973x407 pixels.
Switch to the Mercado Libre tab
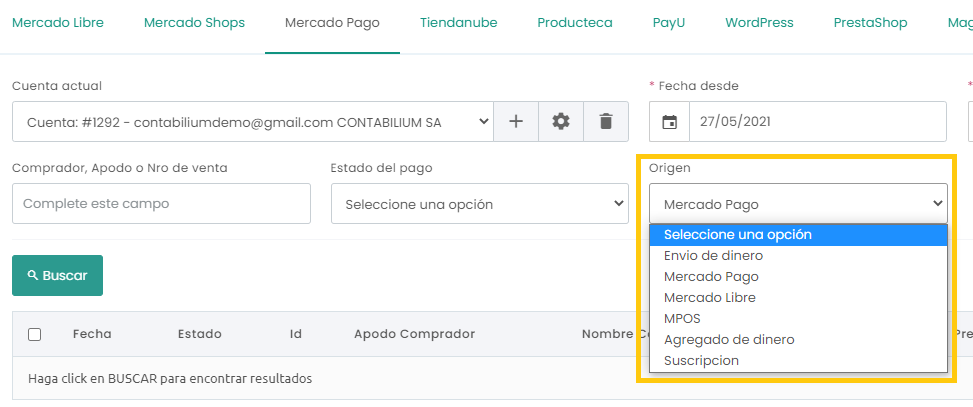tap(58, 23)
